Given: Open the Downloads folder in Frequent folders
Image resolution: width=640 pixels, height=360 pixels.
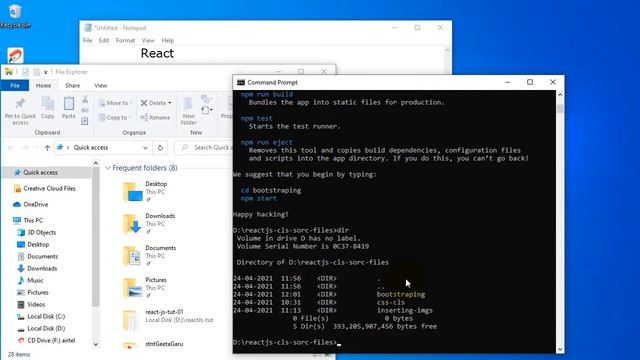Looking at the screenshot, I should (x=149, y=224).
